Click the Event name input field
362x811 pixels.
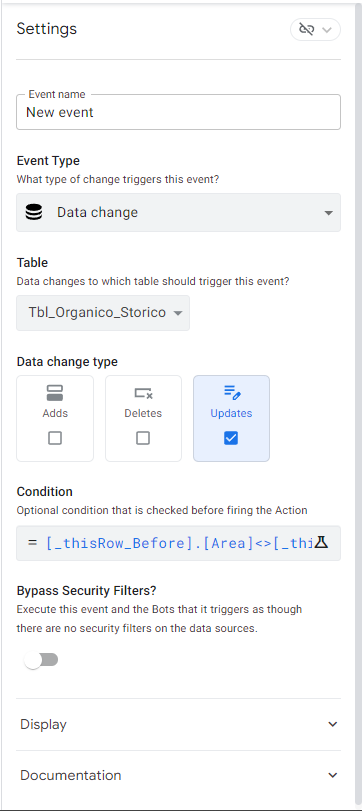[x=178, y=112]
